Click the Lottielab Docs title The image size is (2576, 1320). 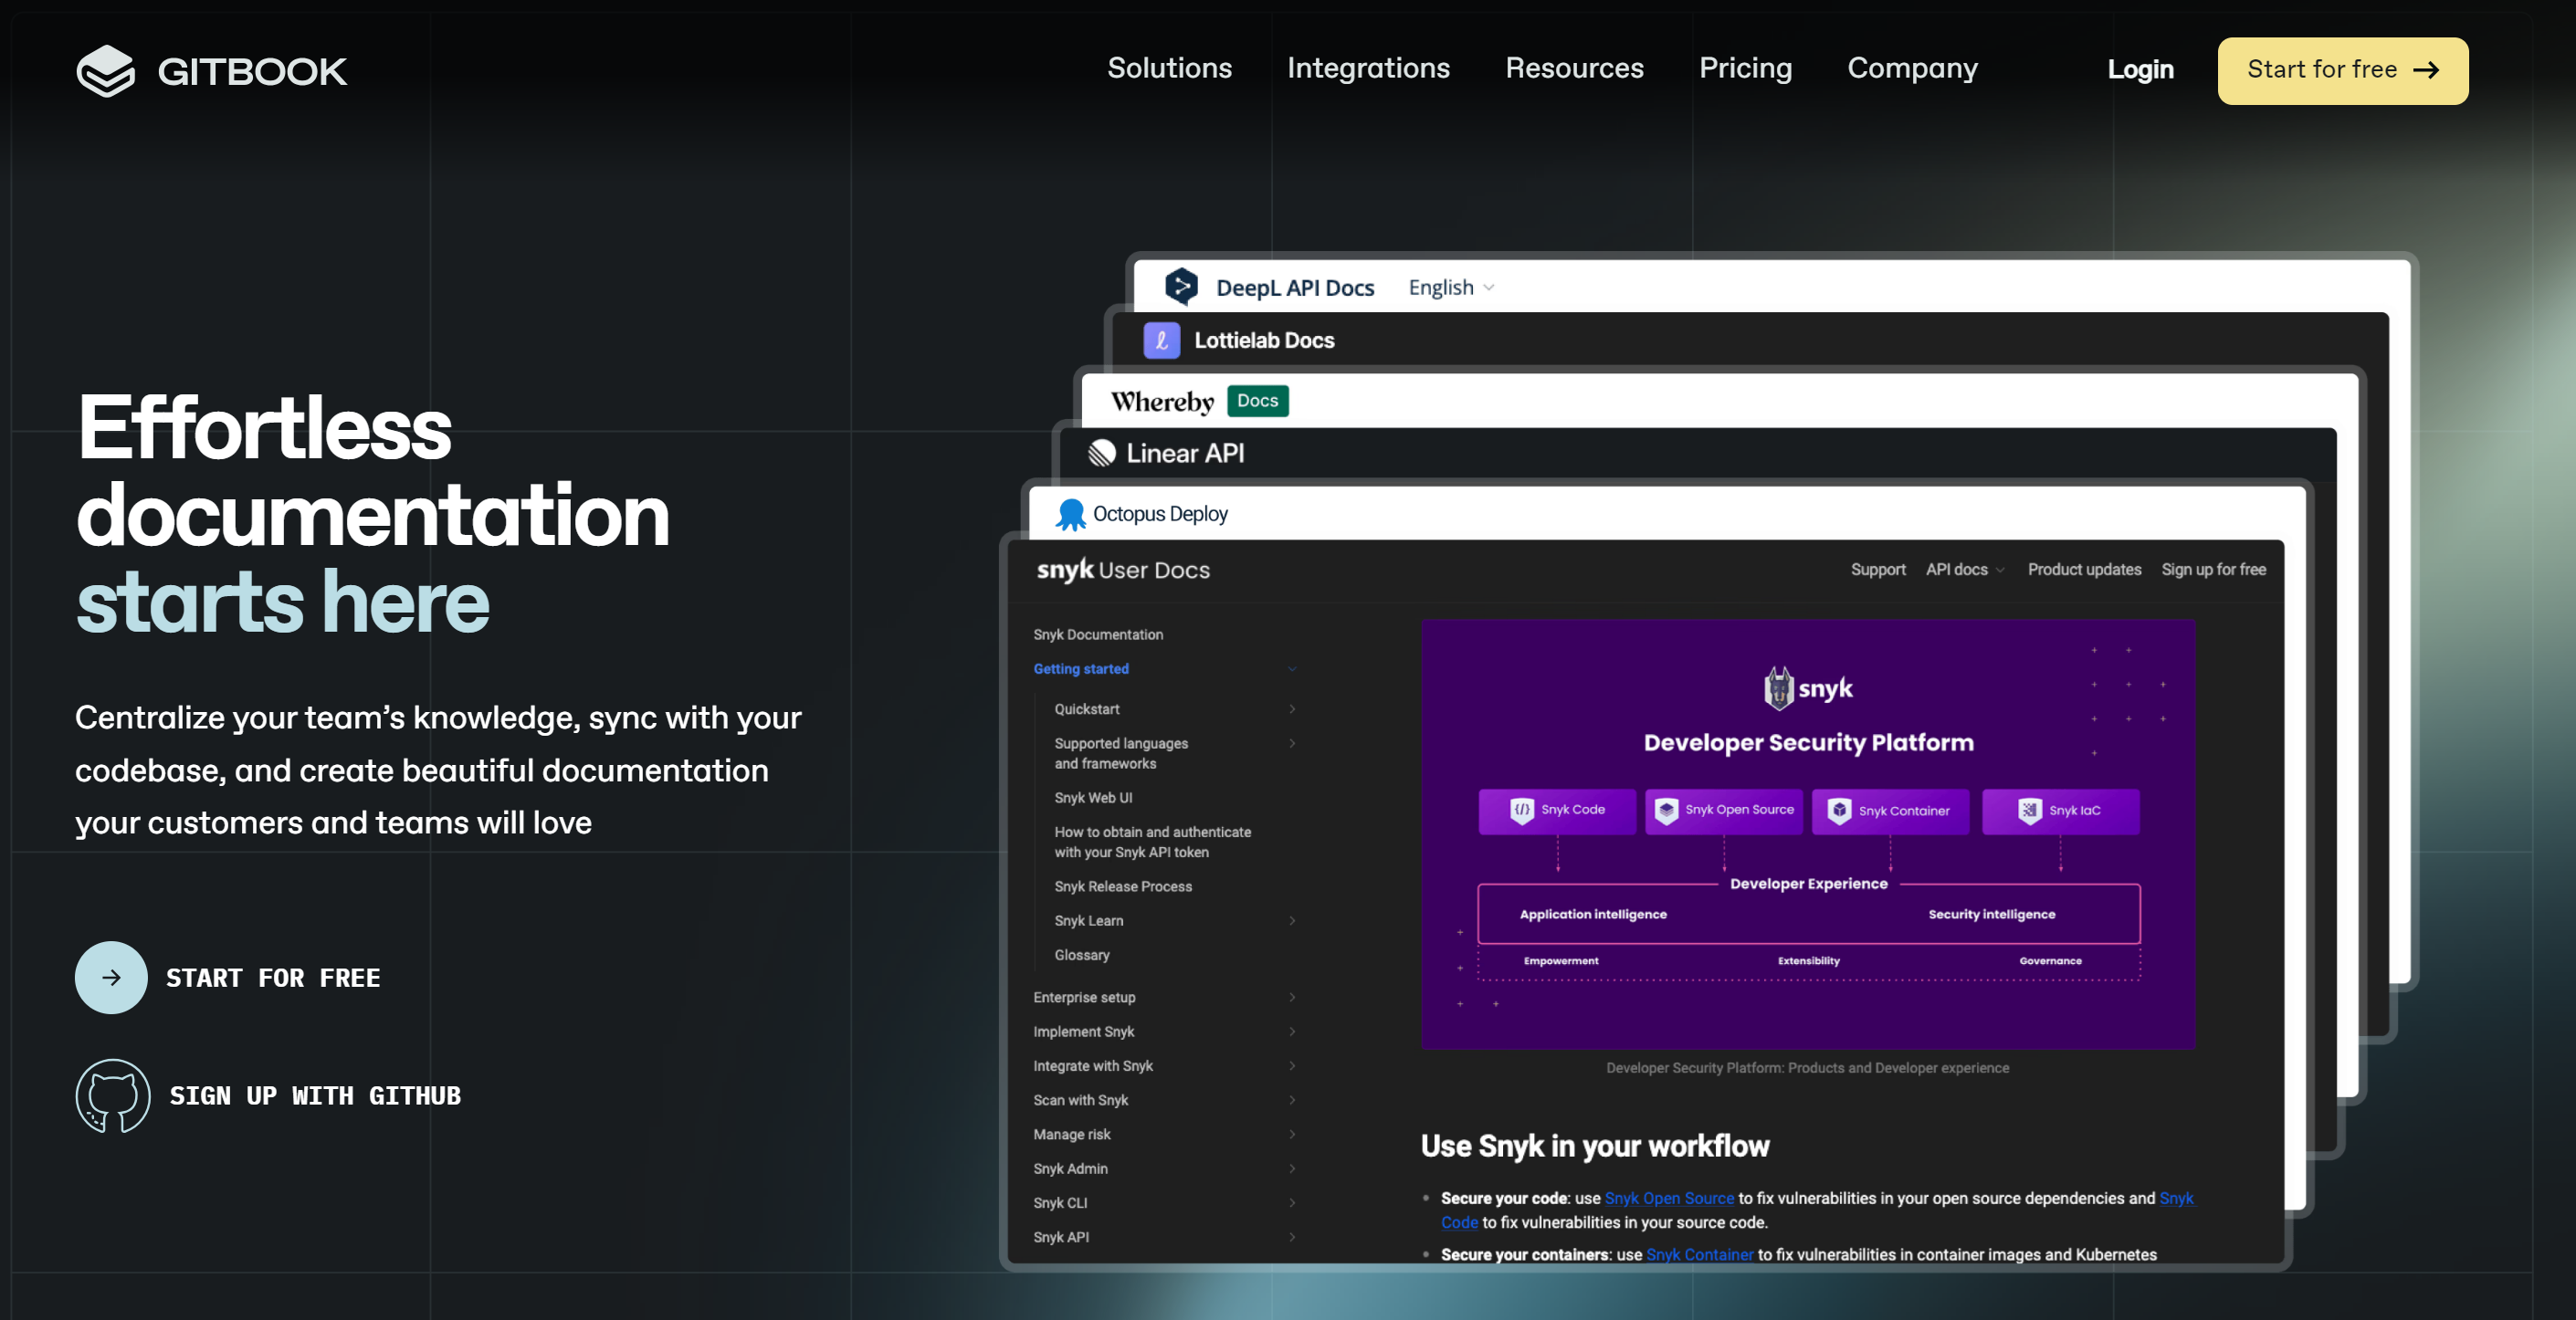(x=1264, y=341)
